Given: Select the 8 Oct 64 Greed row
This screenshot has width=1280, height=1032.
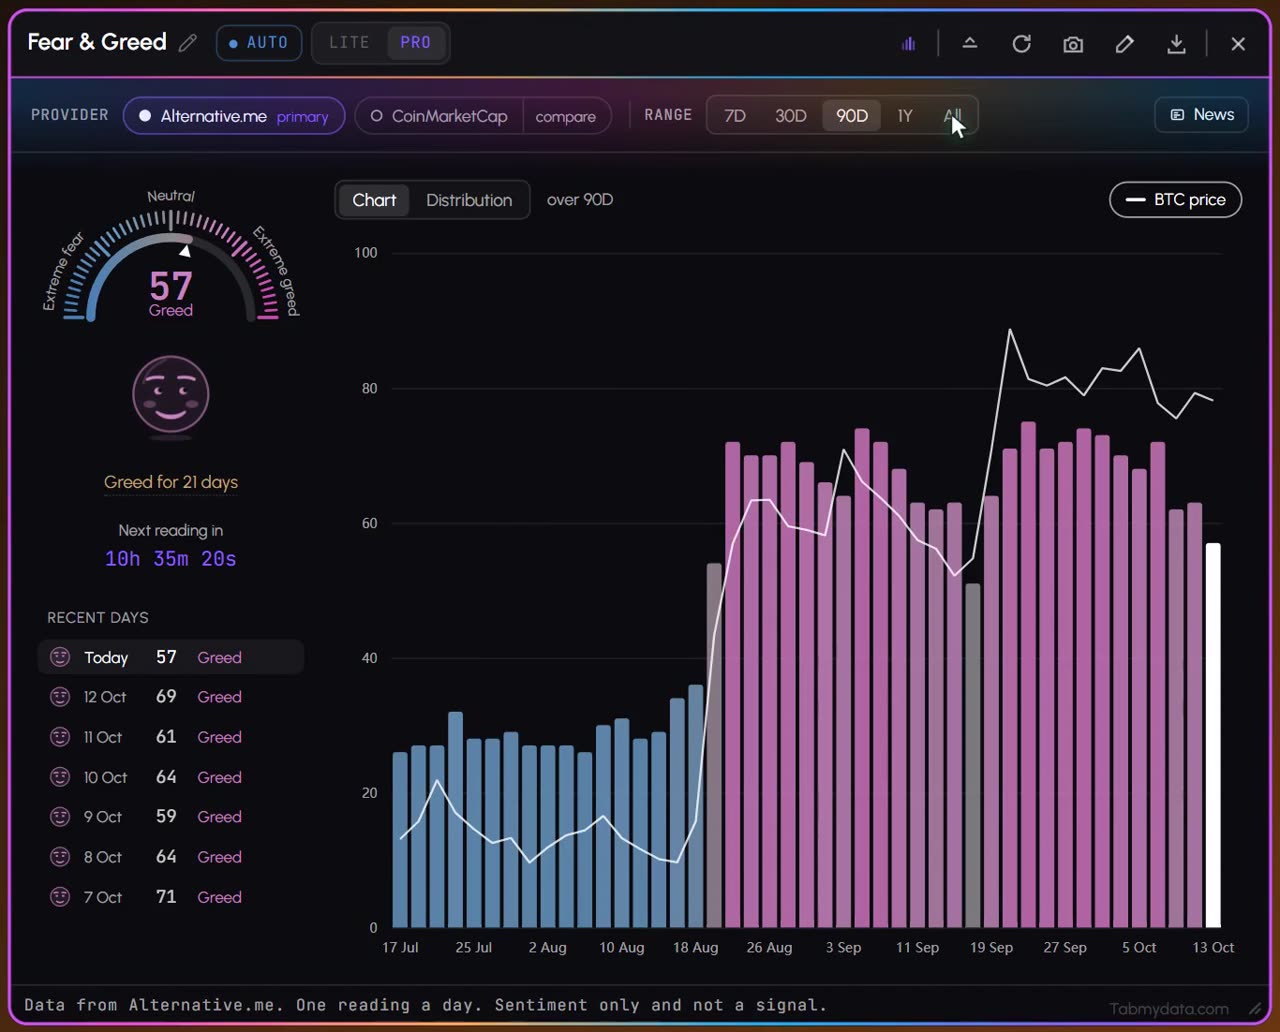Looking at the screenshot, I should (170, 857).
